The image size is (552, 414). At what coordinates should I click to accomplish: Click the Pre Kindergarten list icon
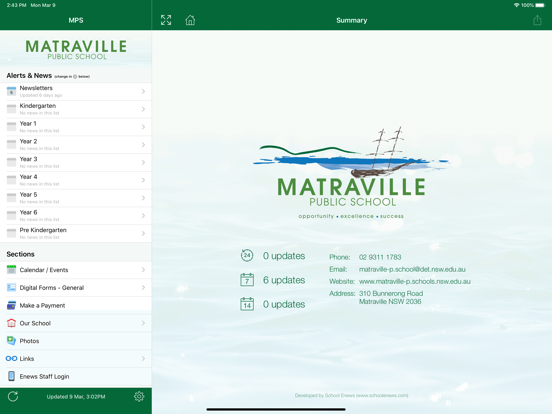[11, 233]
